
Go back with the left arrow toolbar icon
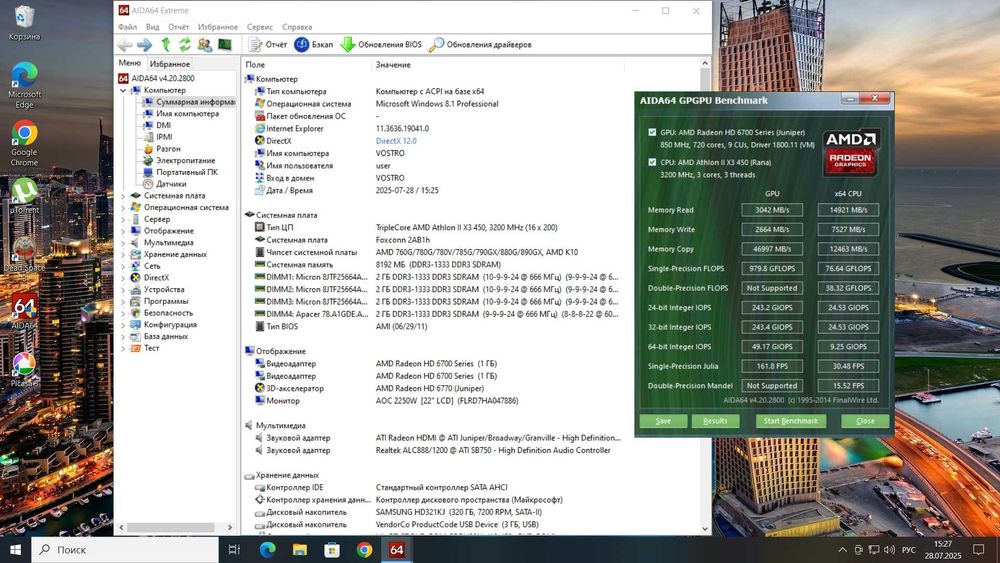click(125, 45)
